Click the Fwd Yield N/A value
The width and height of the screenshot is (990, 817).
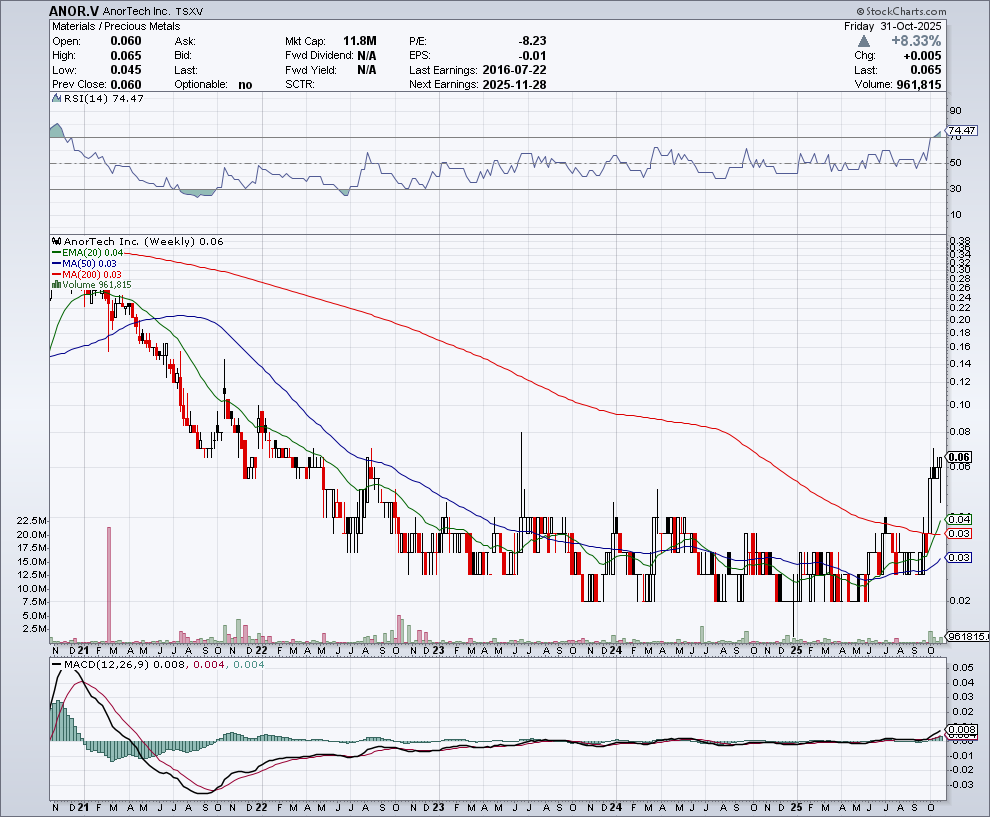click(x=367, y=70)
